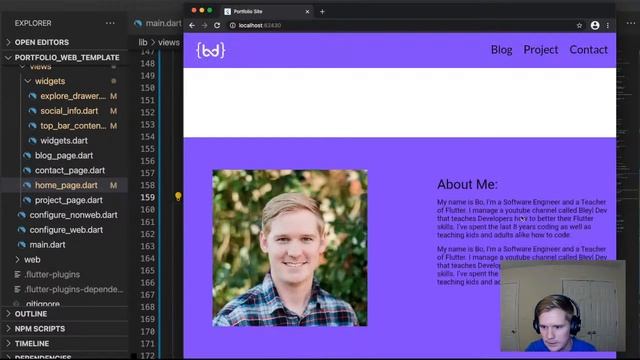Viewport: 640px width, 360px height.
Task: Click the Dart icon of widgets.dart
Action: point(32,141)
